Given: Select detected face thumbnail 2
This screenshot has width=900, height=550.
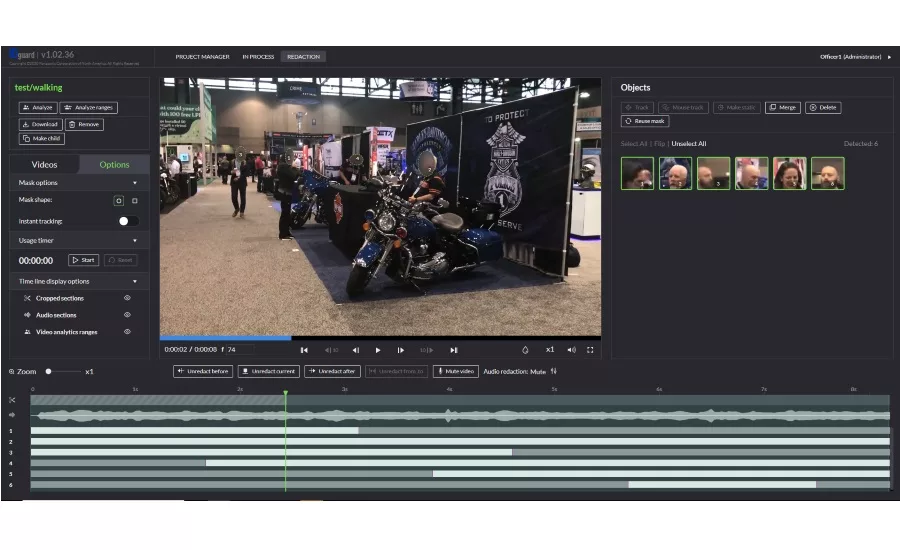Looking at the screenshot, I should click(675, 173).
